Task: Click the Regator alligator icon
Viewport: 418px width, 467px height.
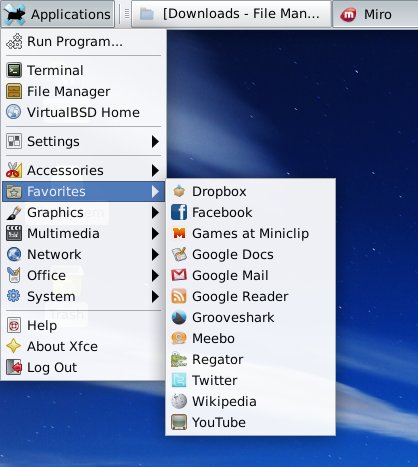Action: click(179, 359)
